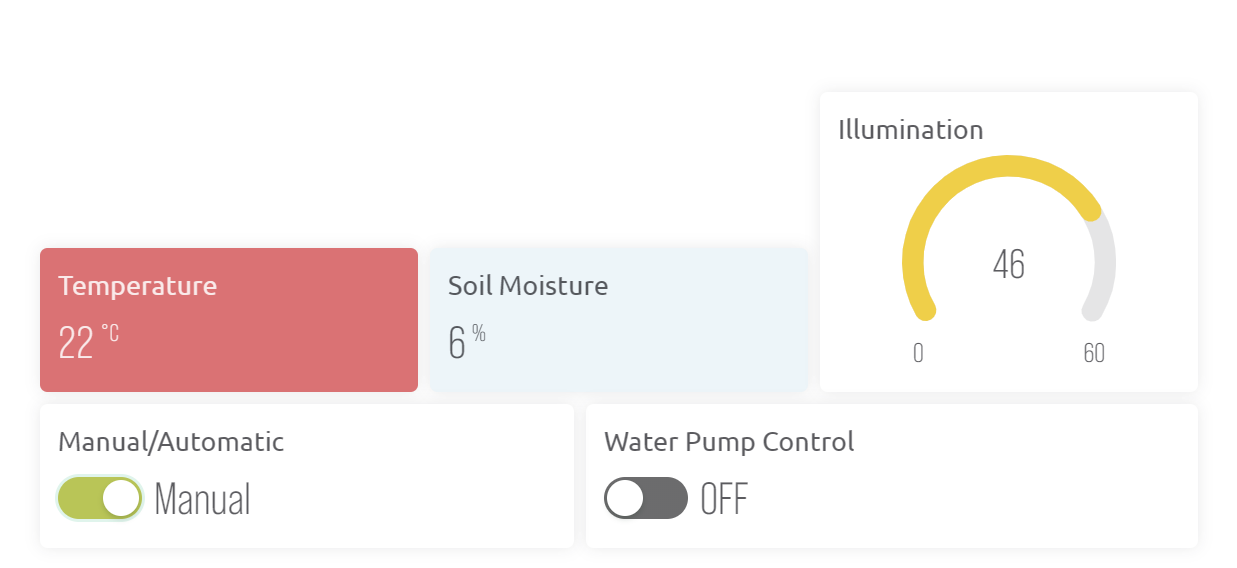
Task: Click the 46 value in the gauge
Action: (x=1009, y=264)
